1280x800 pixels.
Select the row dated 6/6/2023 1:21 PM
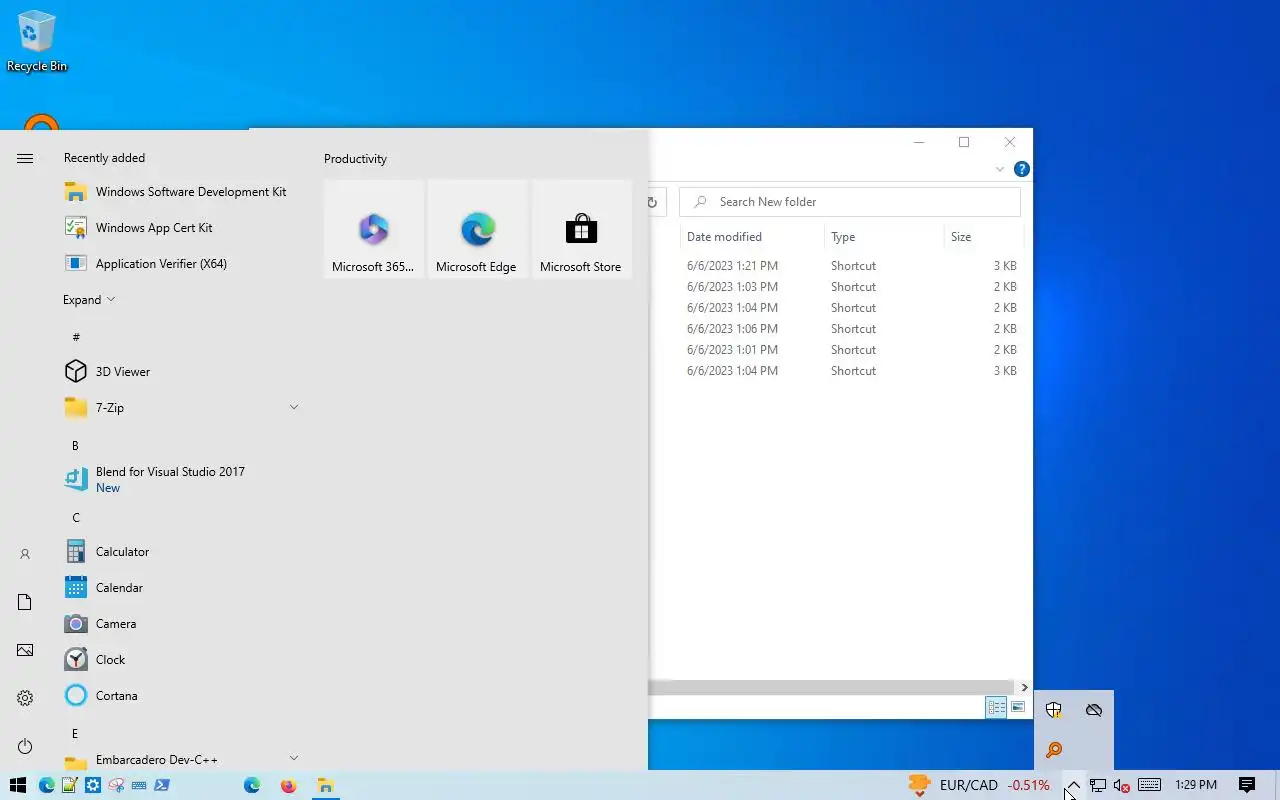836,266
